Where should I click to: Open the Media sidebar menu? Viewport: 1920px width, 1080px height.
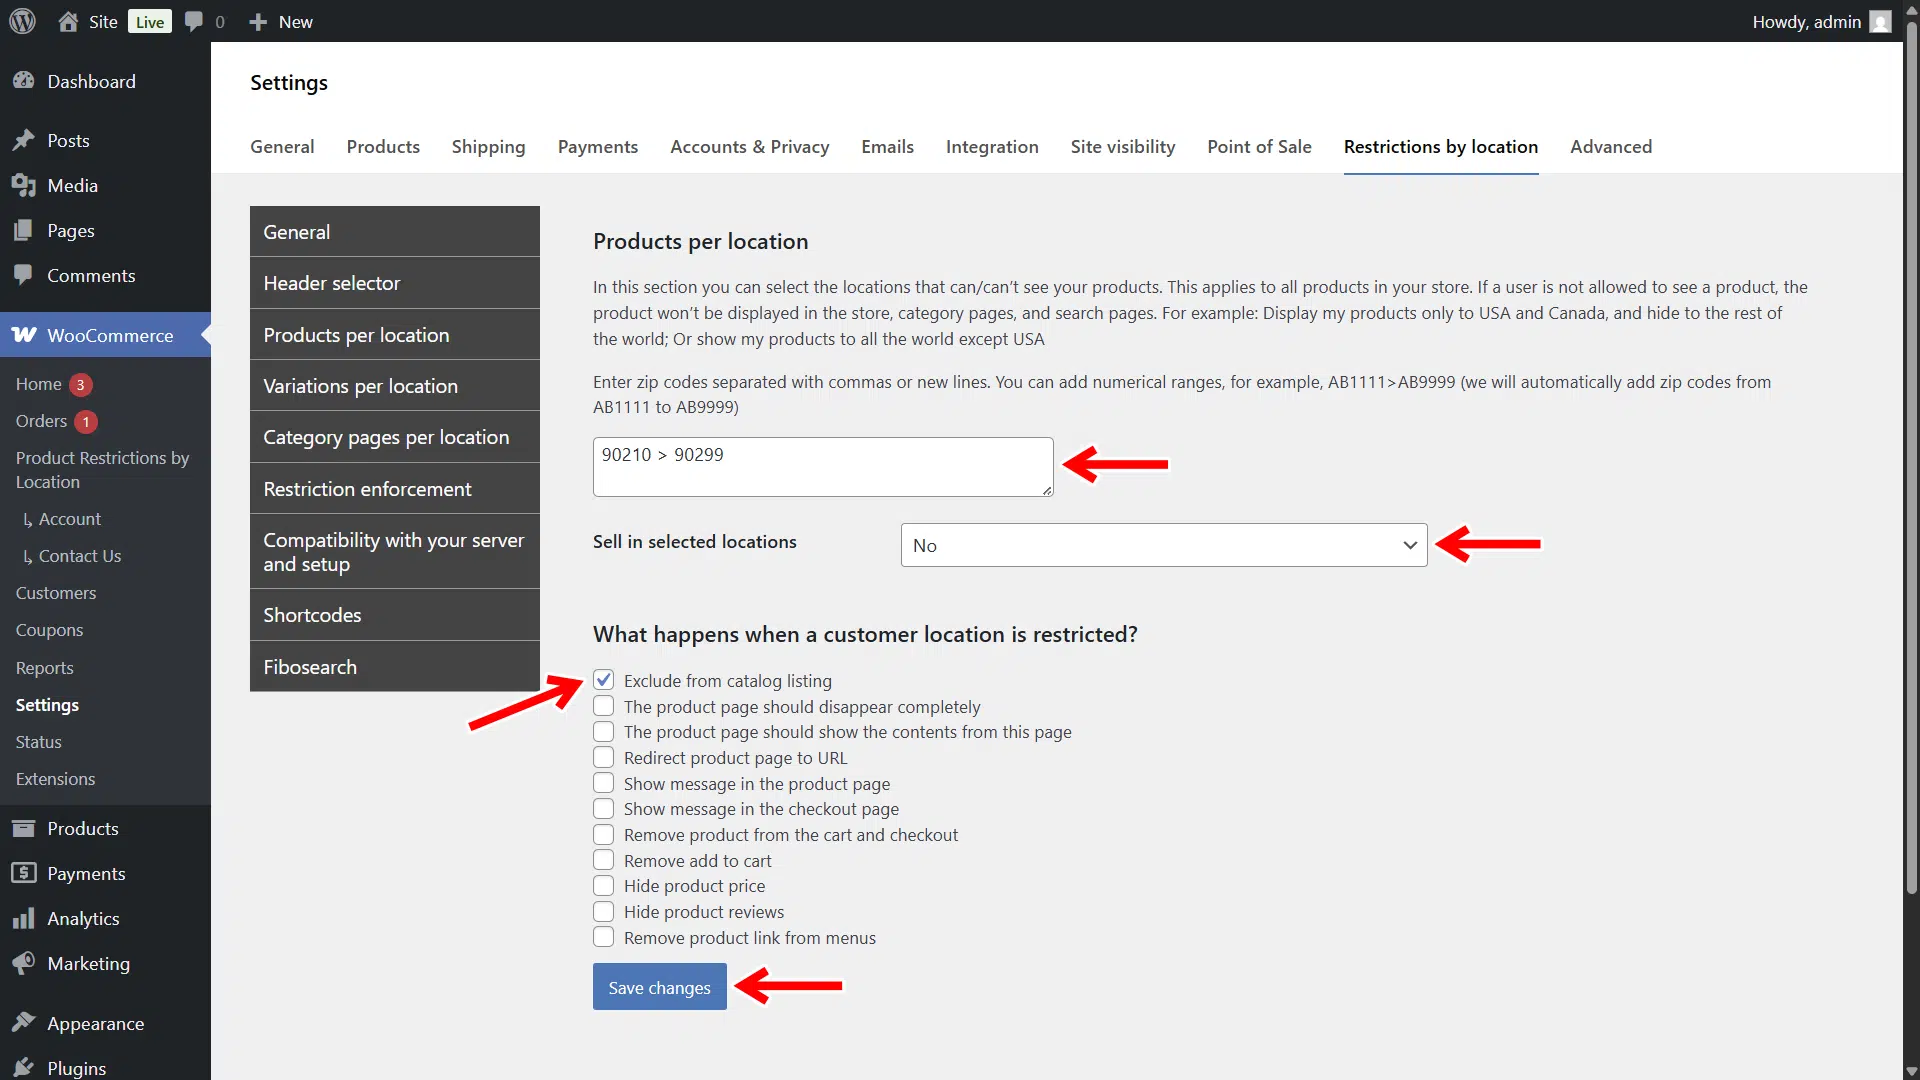click(72, 185)
